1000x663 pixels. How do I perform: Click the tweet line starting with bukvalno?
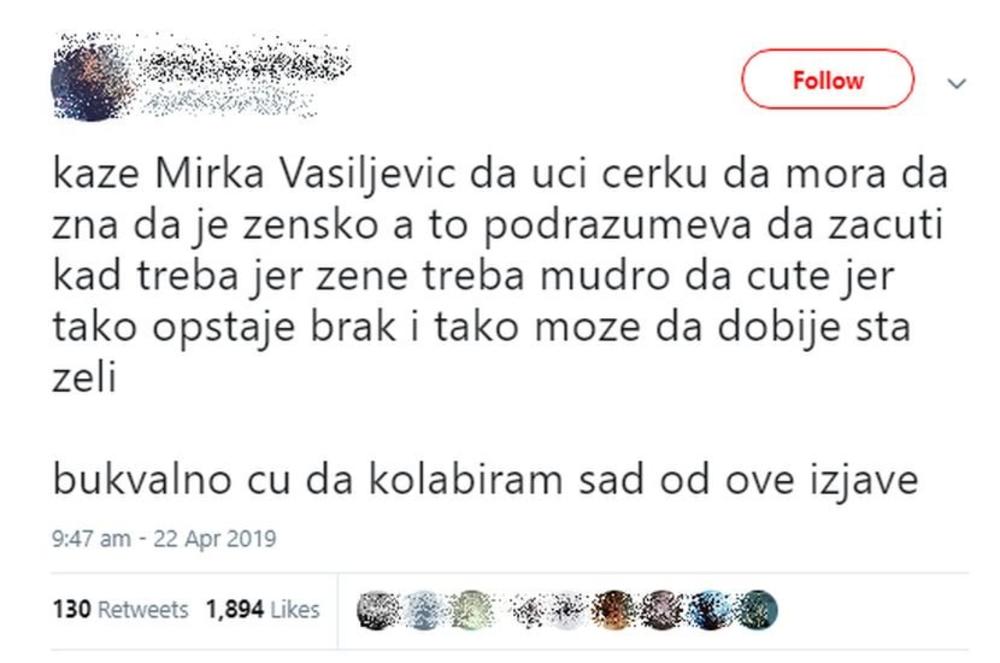[x=485, y=479]
